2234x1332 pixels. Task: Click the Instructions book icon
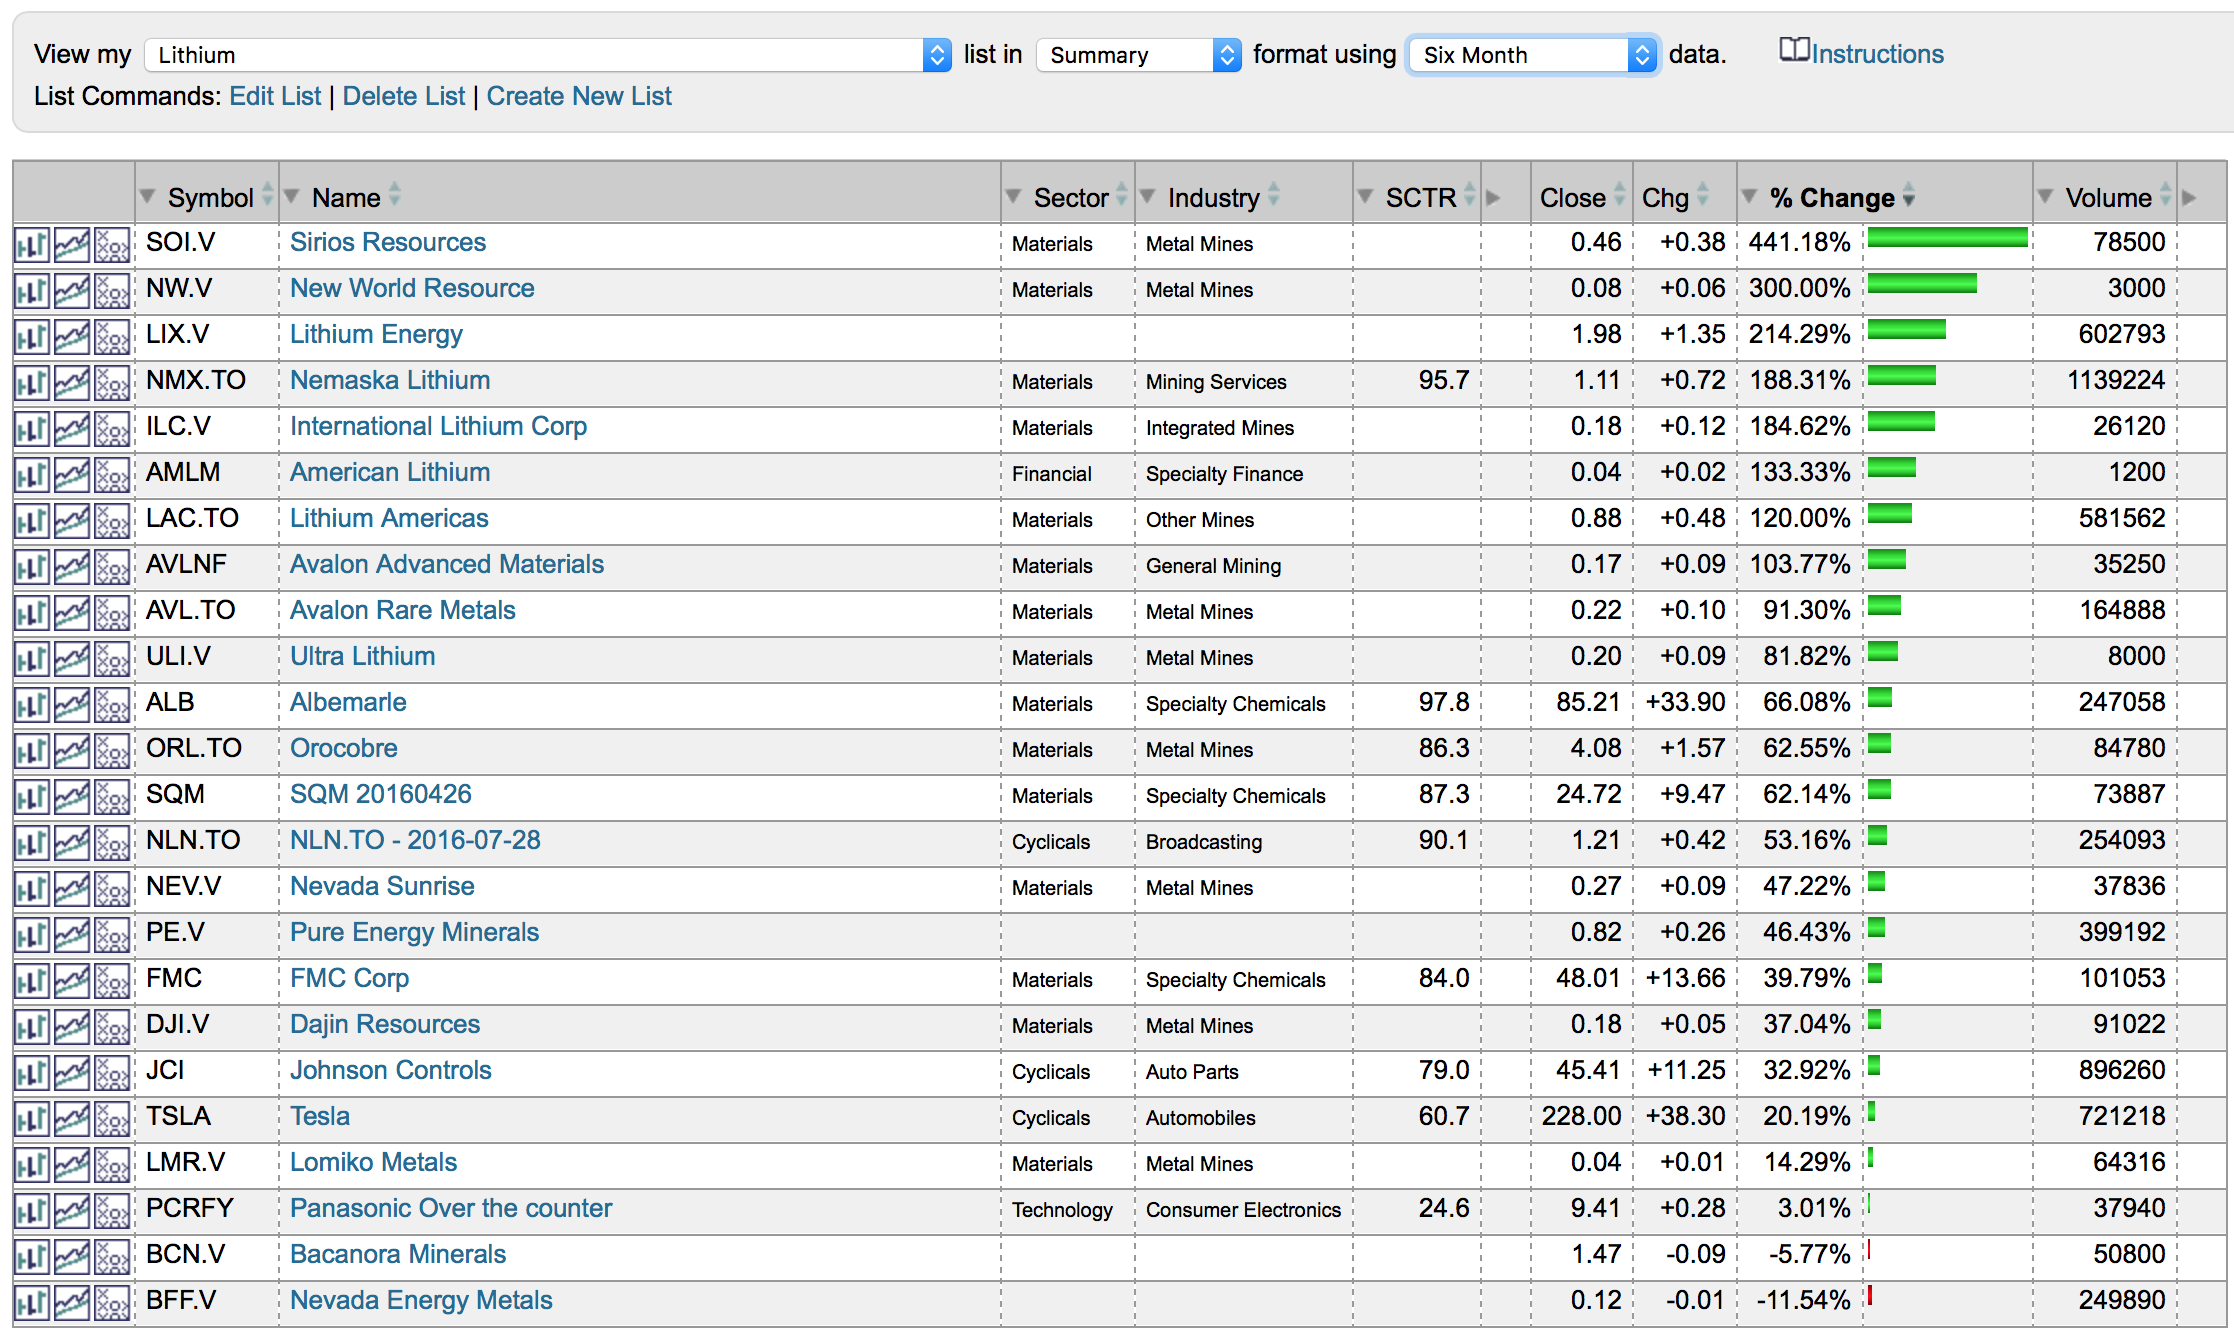(x=1794, y=50)
